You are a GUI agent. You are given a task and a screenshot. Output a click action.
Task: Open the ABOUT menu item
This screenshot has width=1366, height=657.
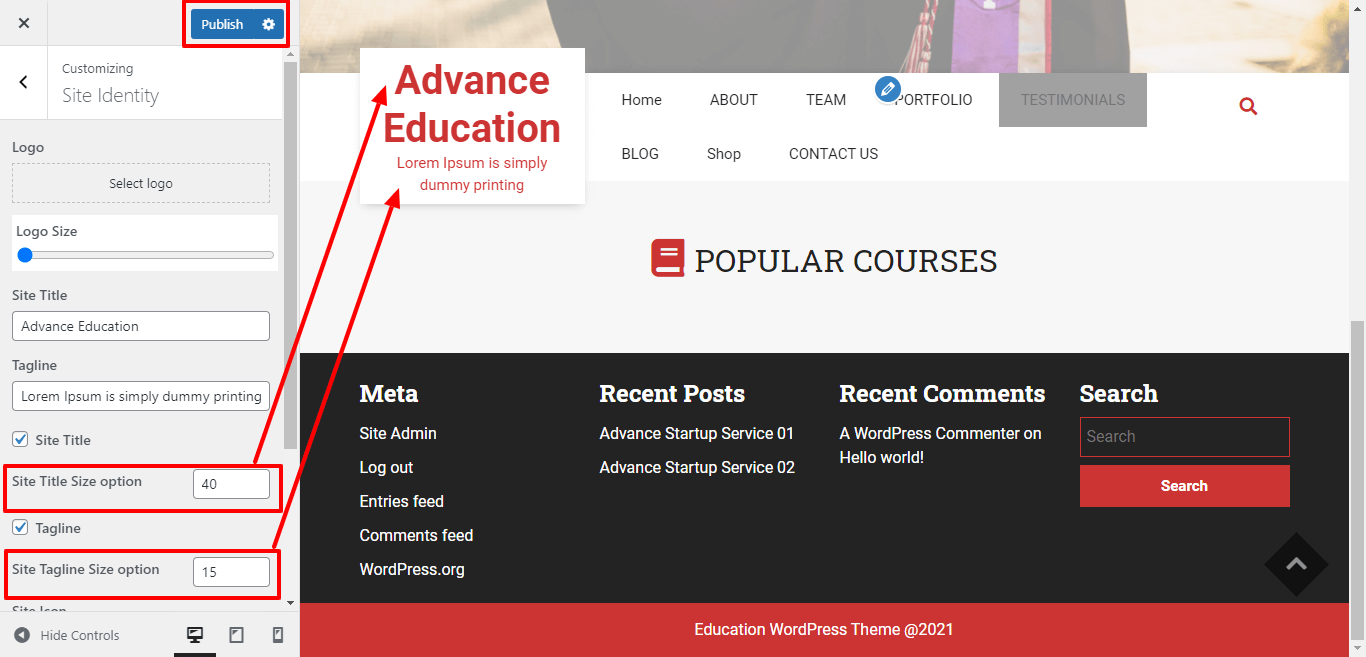733,100
